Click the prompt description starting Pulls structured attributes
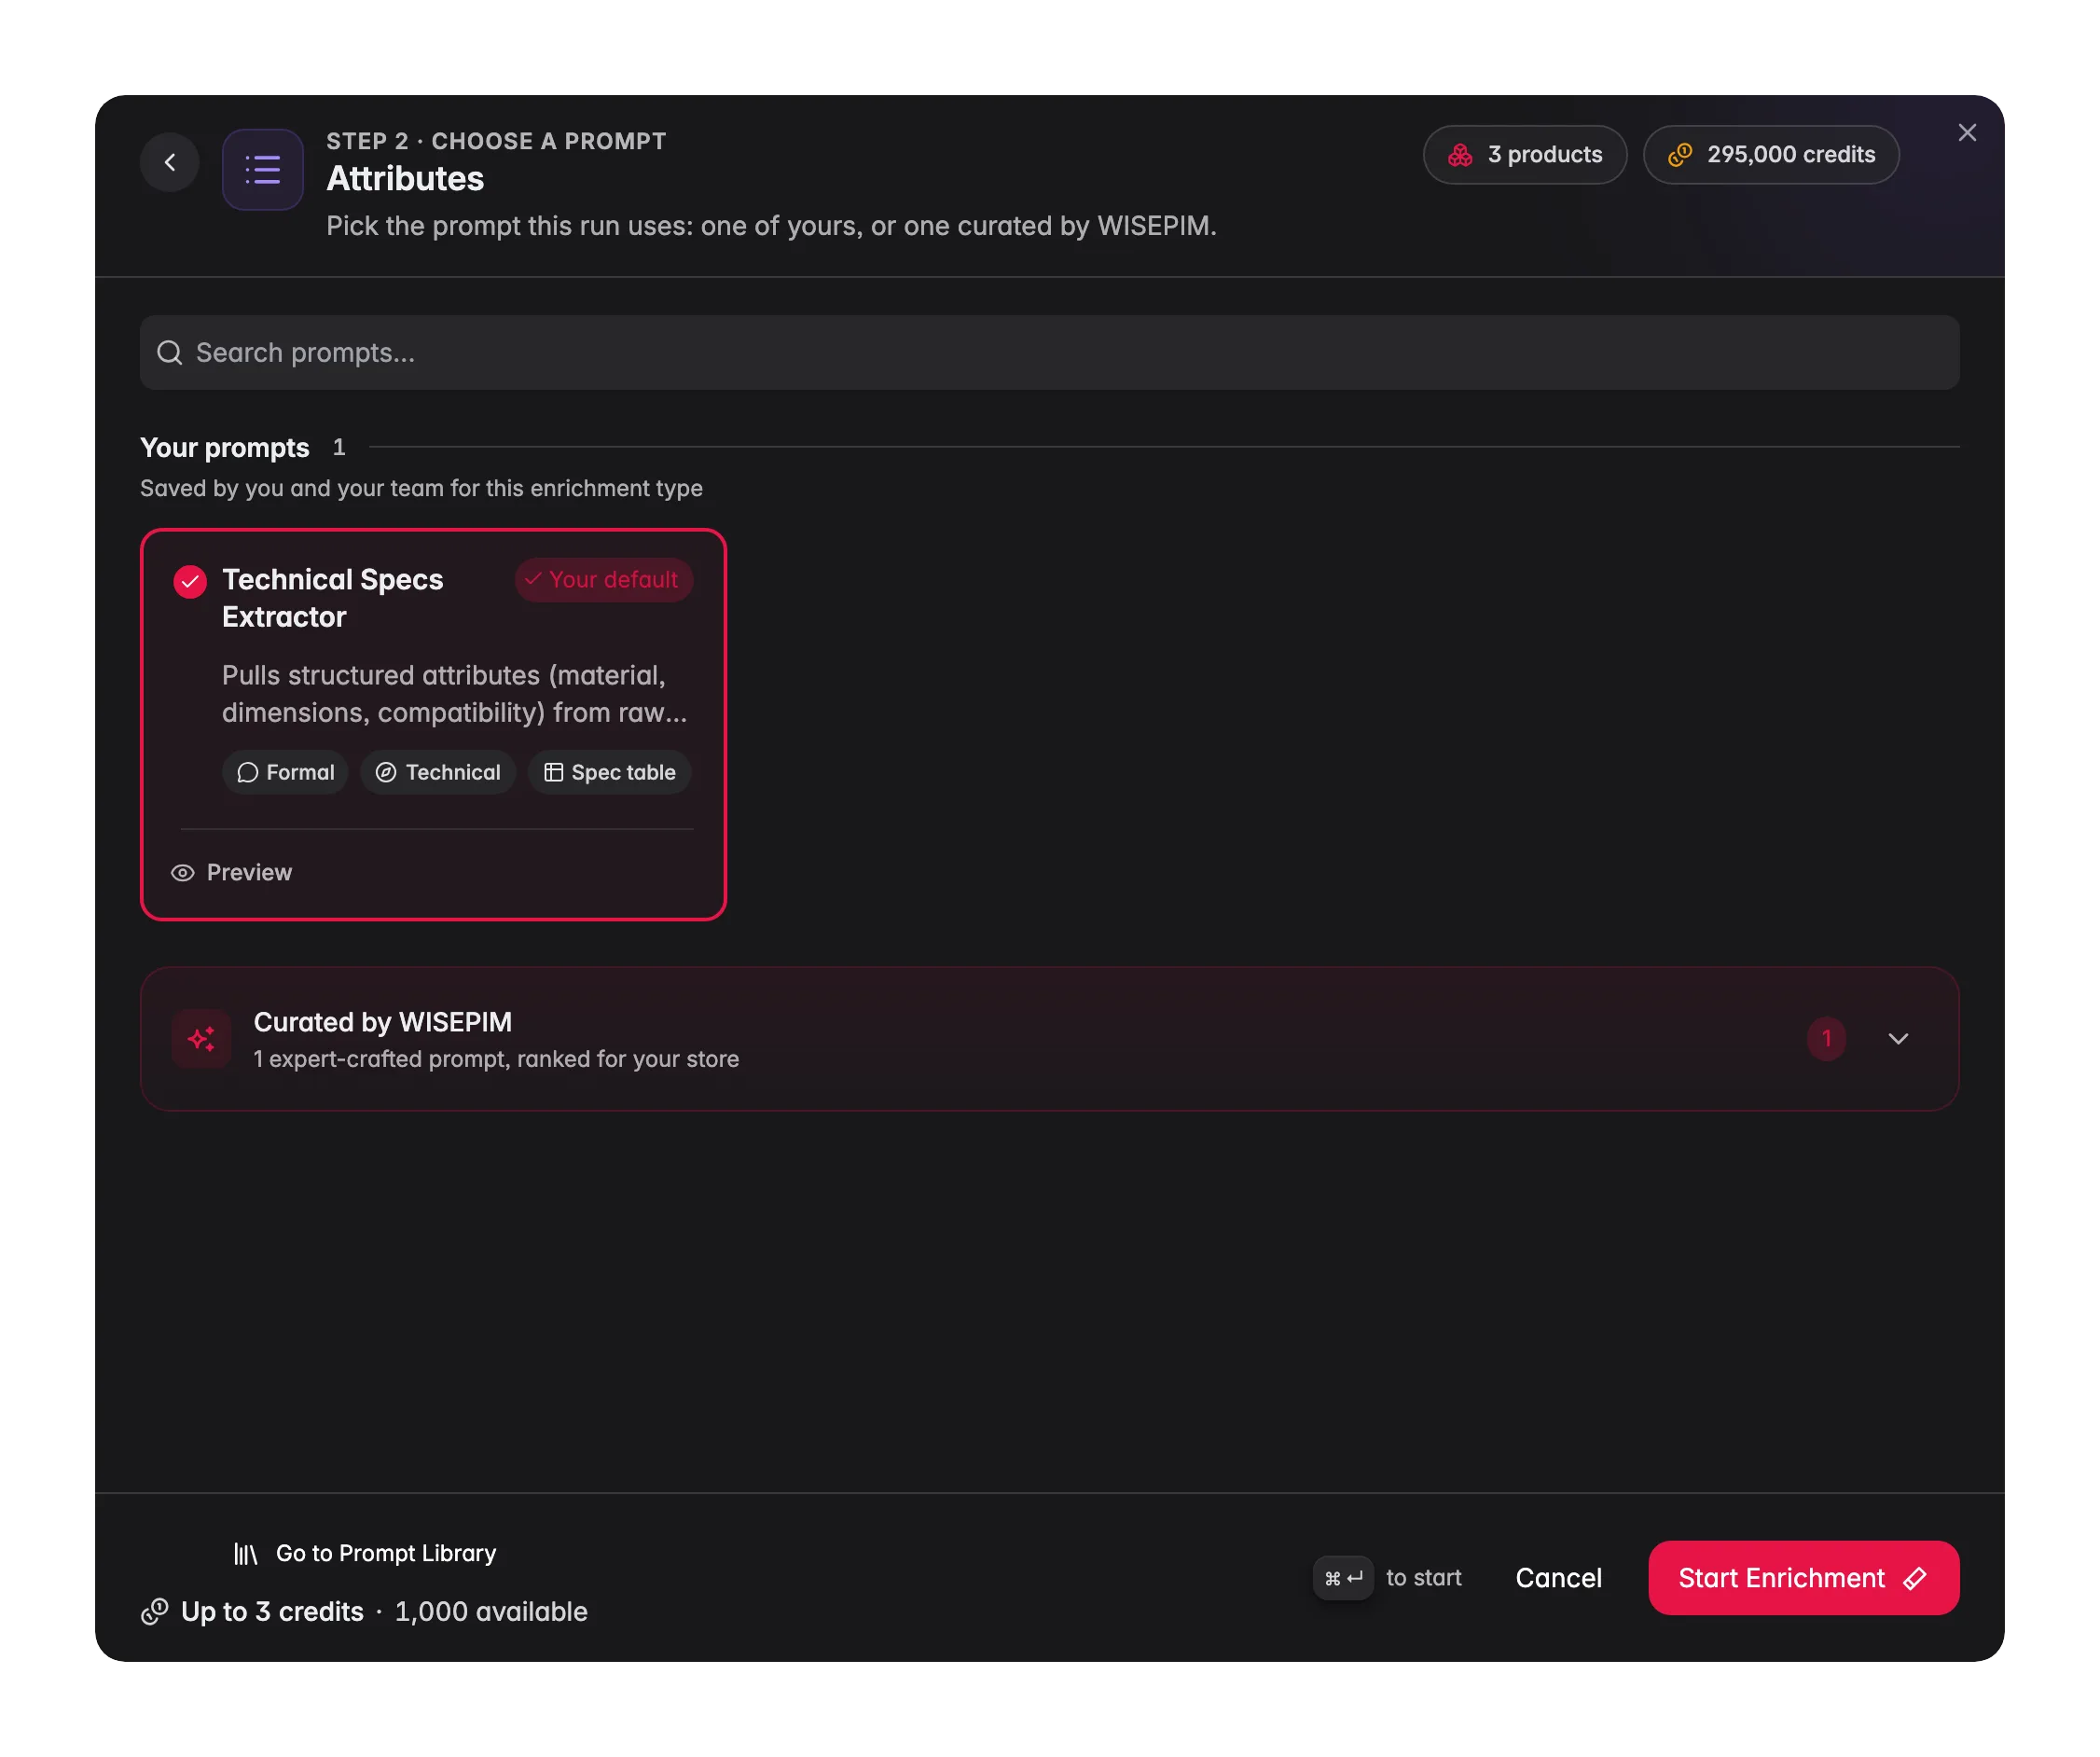The height and width of the screenshot is (1757, 2100). (x=454, y=694)
